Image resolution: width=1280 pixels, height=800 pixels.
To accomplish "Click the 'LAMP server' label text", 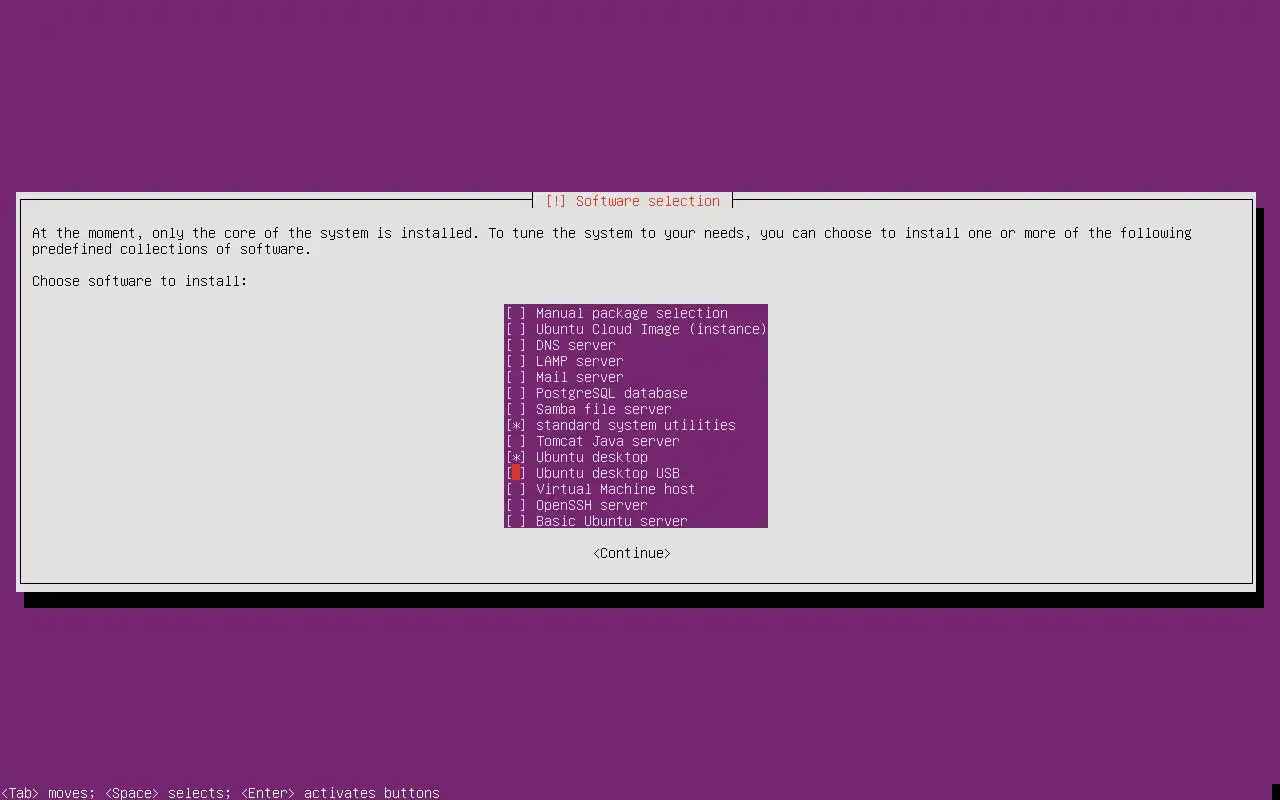I will point(580,361).
